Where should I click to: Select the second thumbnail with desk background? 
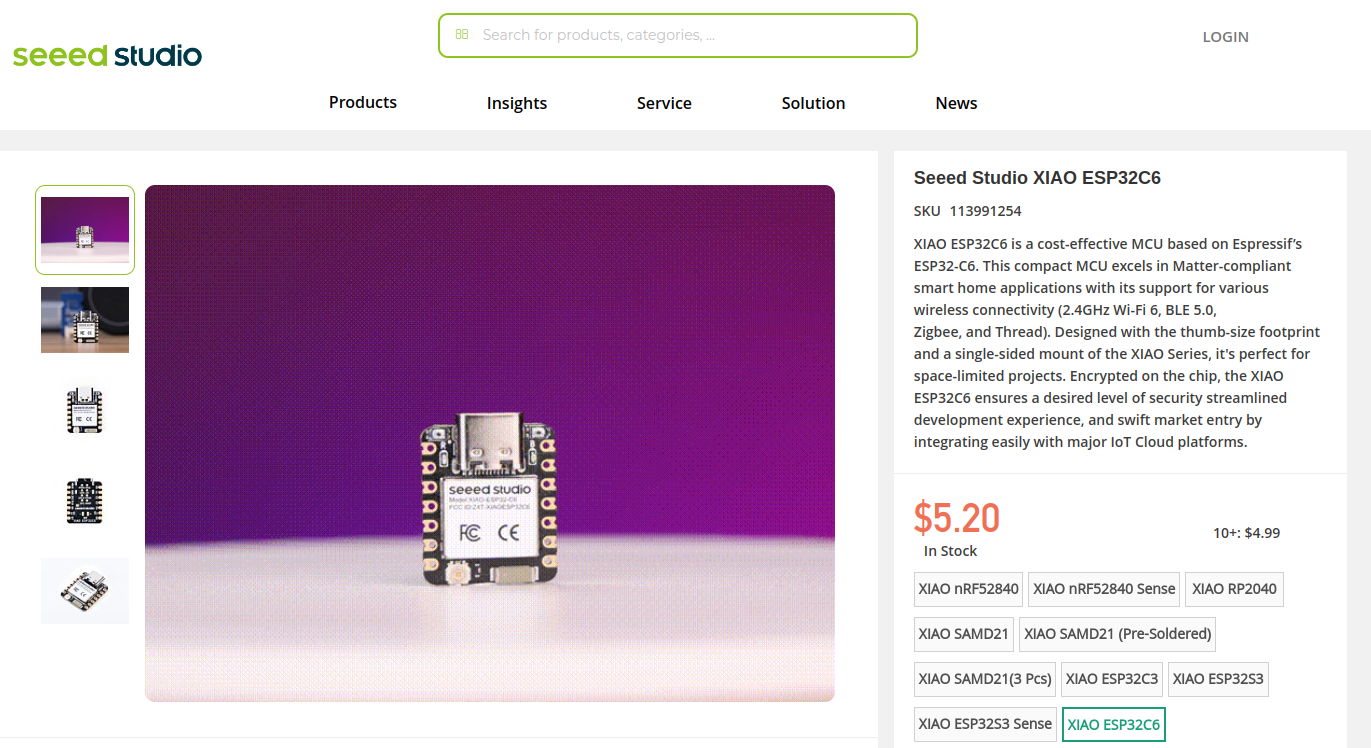pyautogui.click(x=85, y=320)
